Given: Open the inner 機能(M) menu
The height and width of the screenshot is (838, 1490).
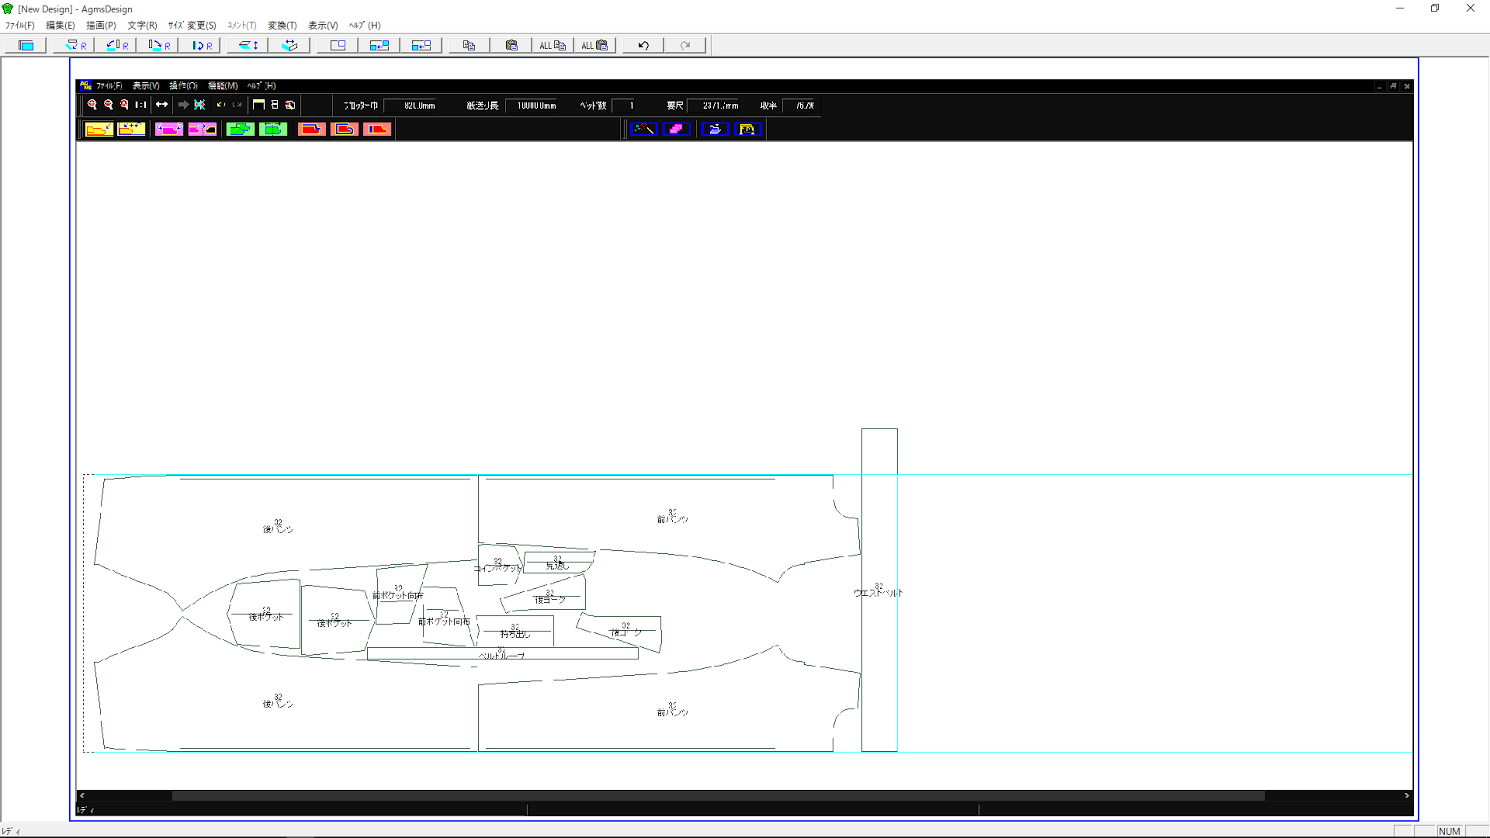Looking at the screenshot, I should tap(222, 86).
